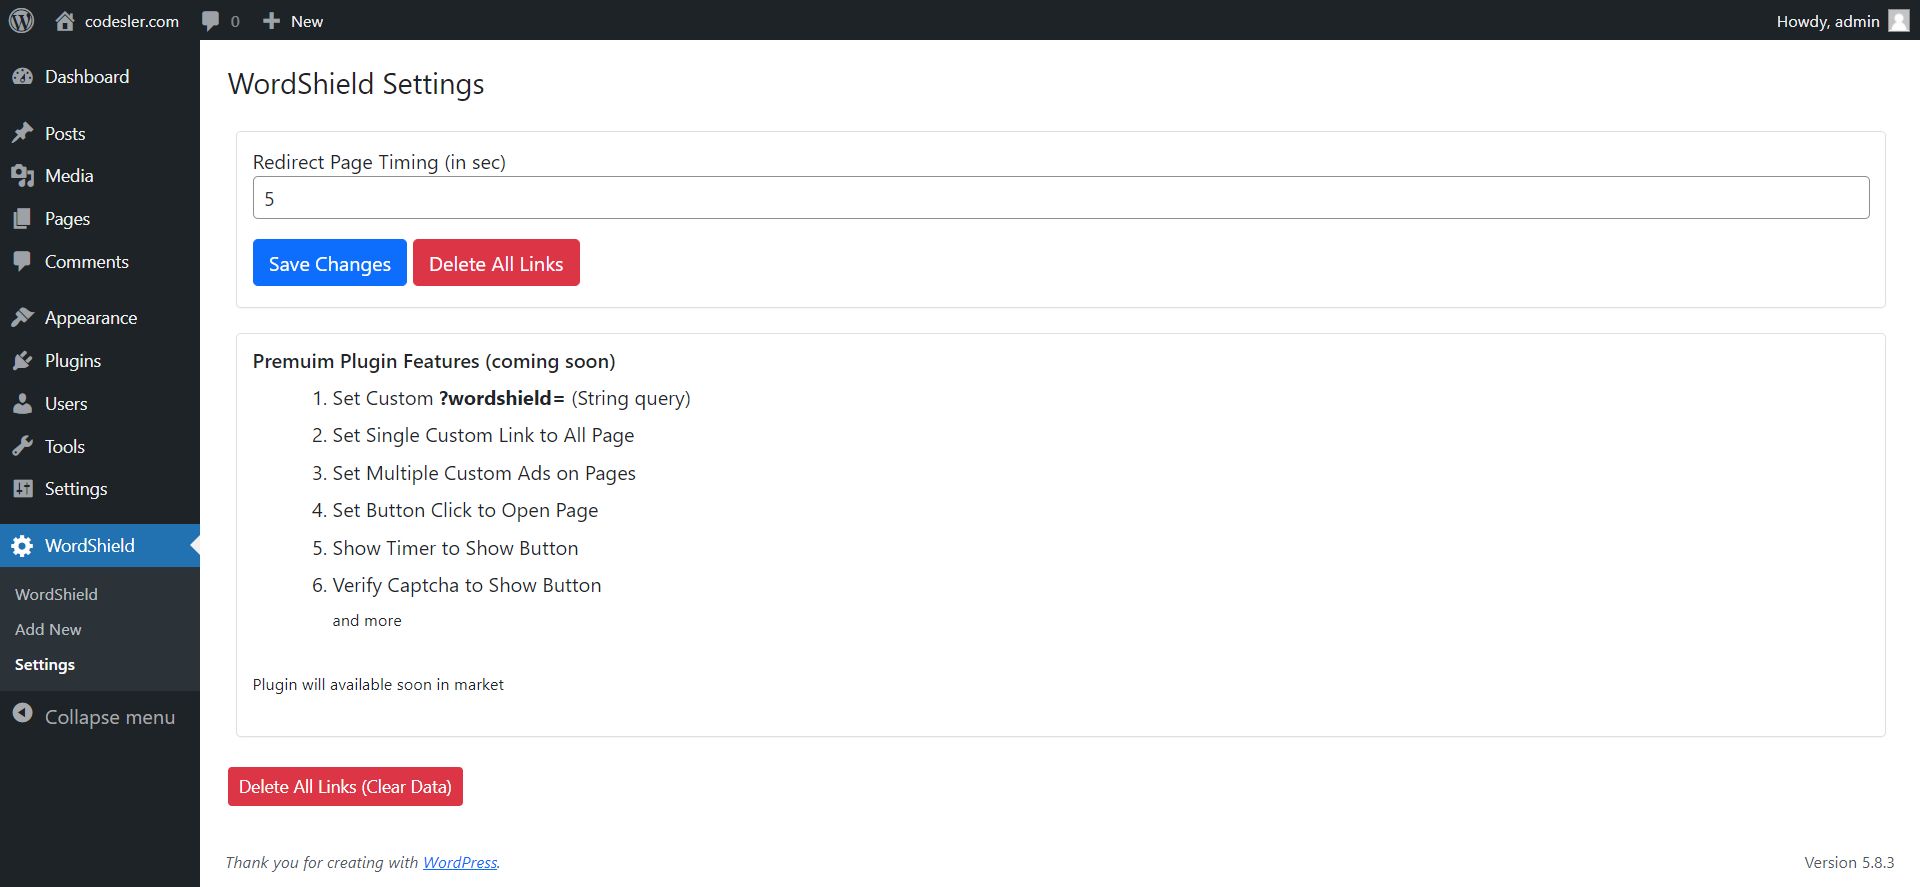The image size is (1920, 887).
Task: Click the bold ?wordshield= text
Action: [x=502, y=398]
